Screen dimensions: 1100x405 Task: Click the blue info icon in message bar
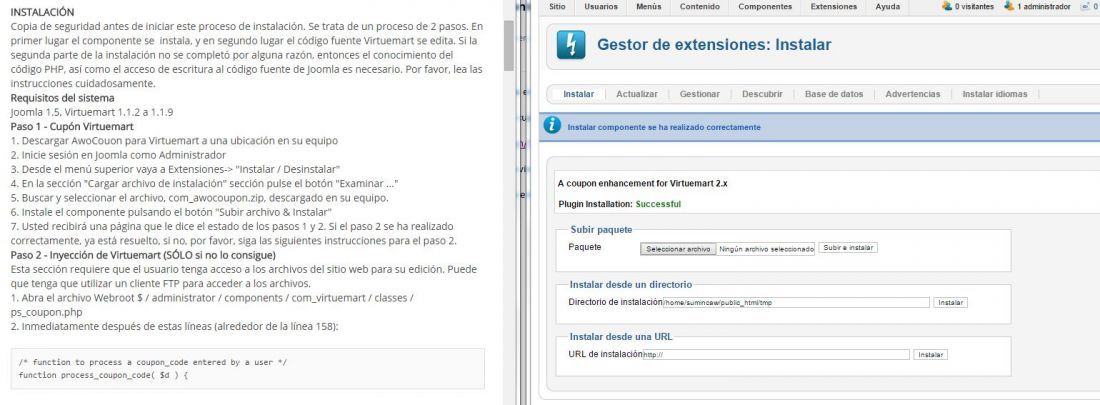click(553, 126)
